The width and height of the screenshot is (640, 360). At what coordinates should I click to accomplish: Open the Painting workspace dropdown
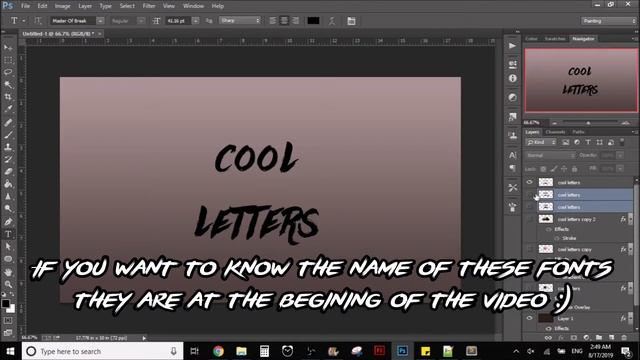[608, 21]
